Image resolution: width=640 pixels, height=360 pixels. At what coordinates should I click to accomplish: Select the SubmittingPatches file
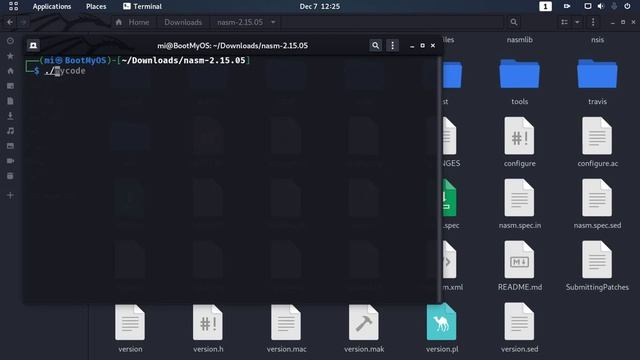(x=597, y=266)
